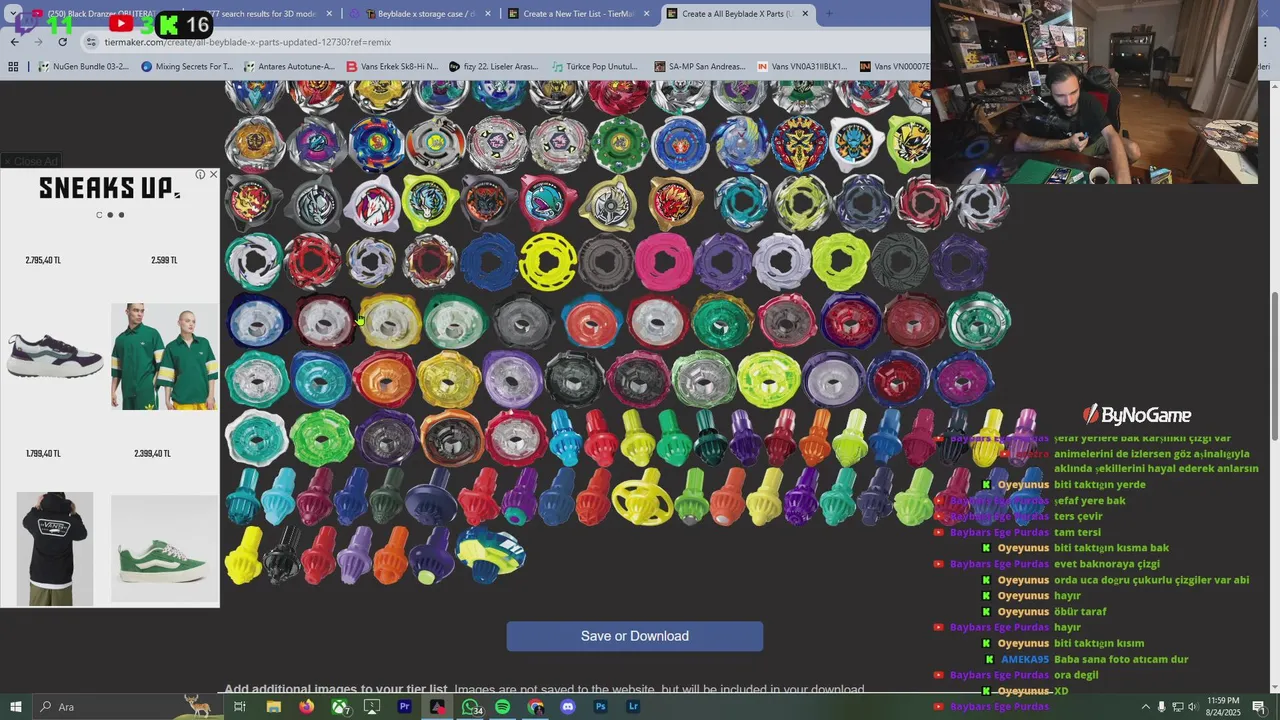This screenshot has height=720, width=1280.
Task: Close the 'Beyblade x storage case' tab
Action: [x=487, y=14]
